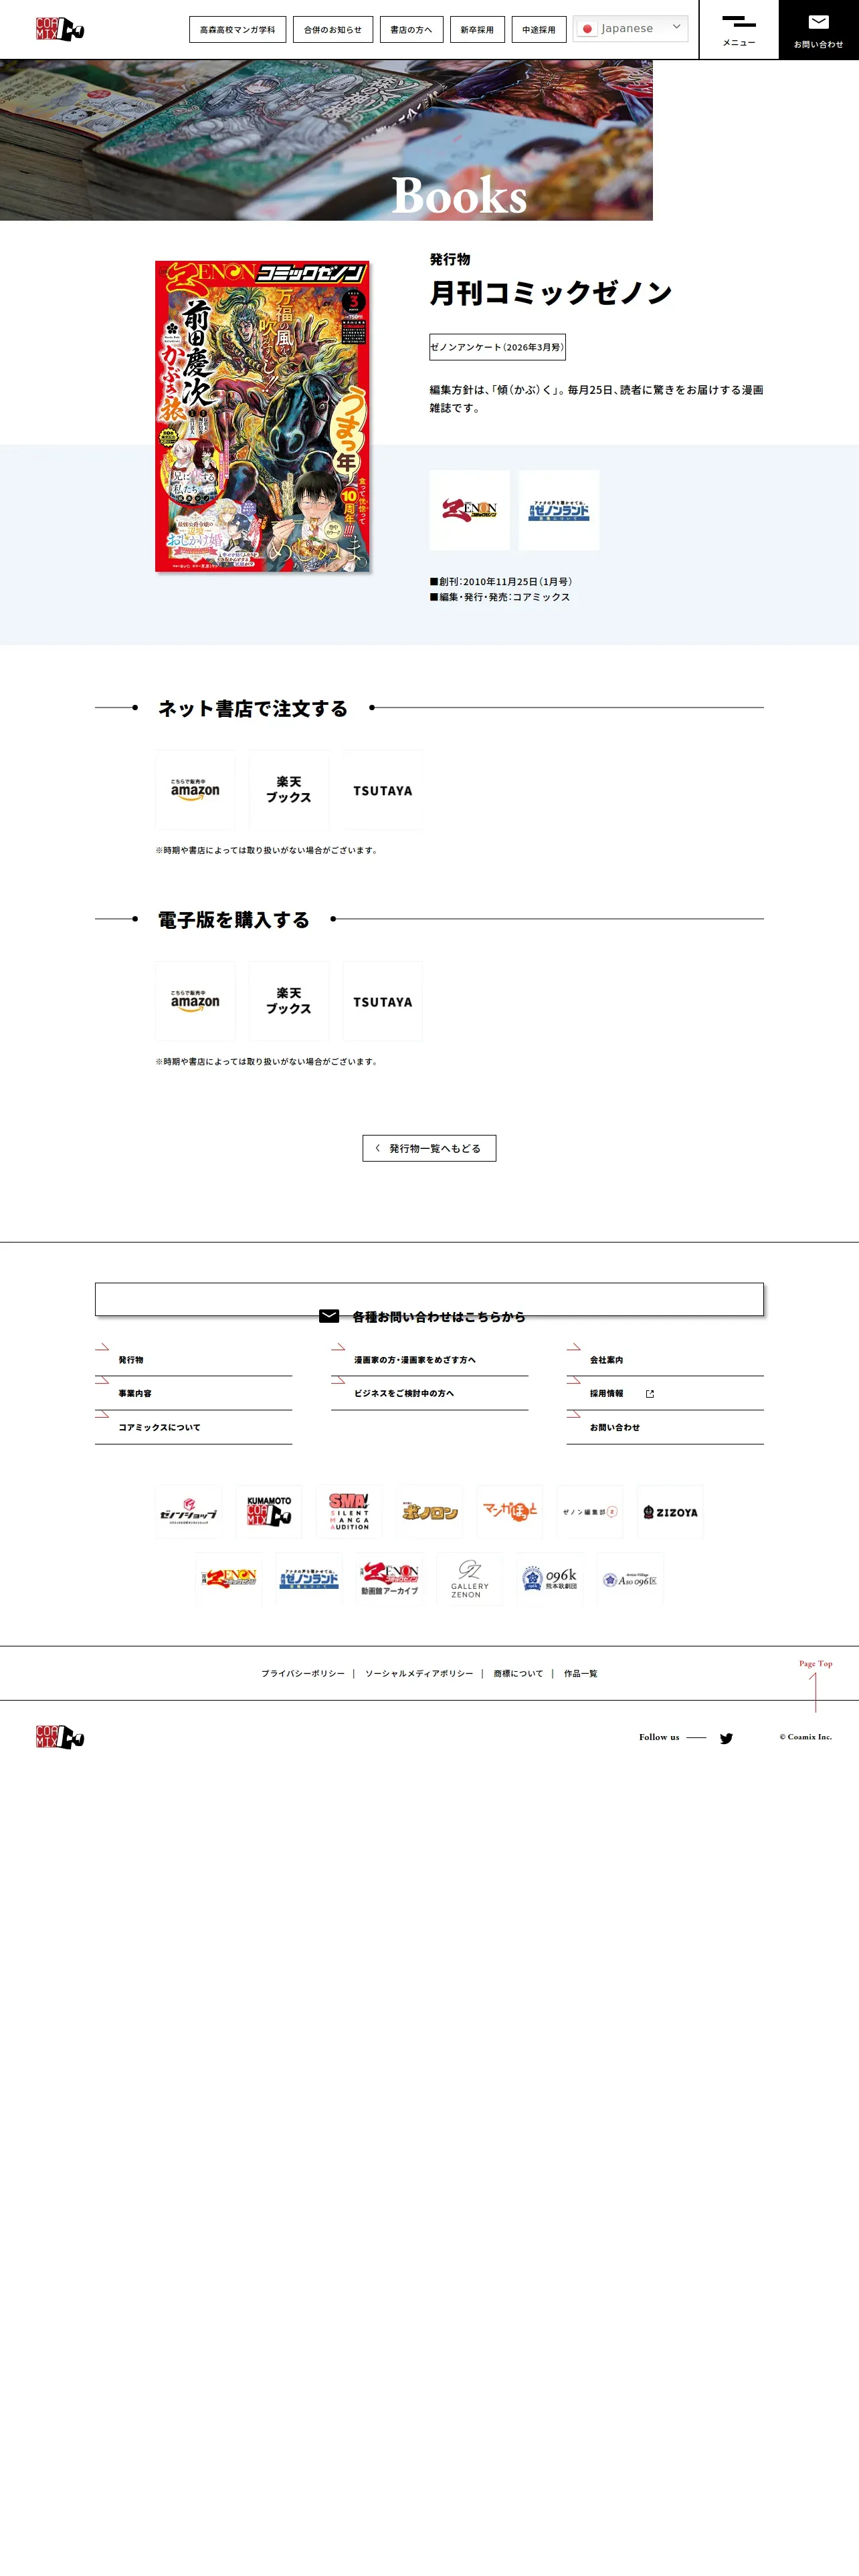Open the ZIZOYA footer logo

670,1512
